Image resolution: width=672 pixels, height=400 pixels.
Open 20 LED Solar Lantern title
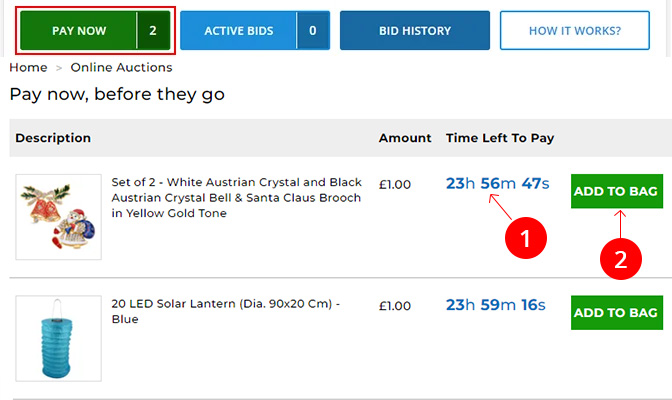pos(224,311)
